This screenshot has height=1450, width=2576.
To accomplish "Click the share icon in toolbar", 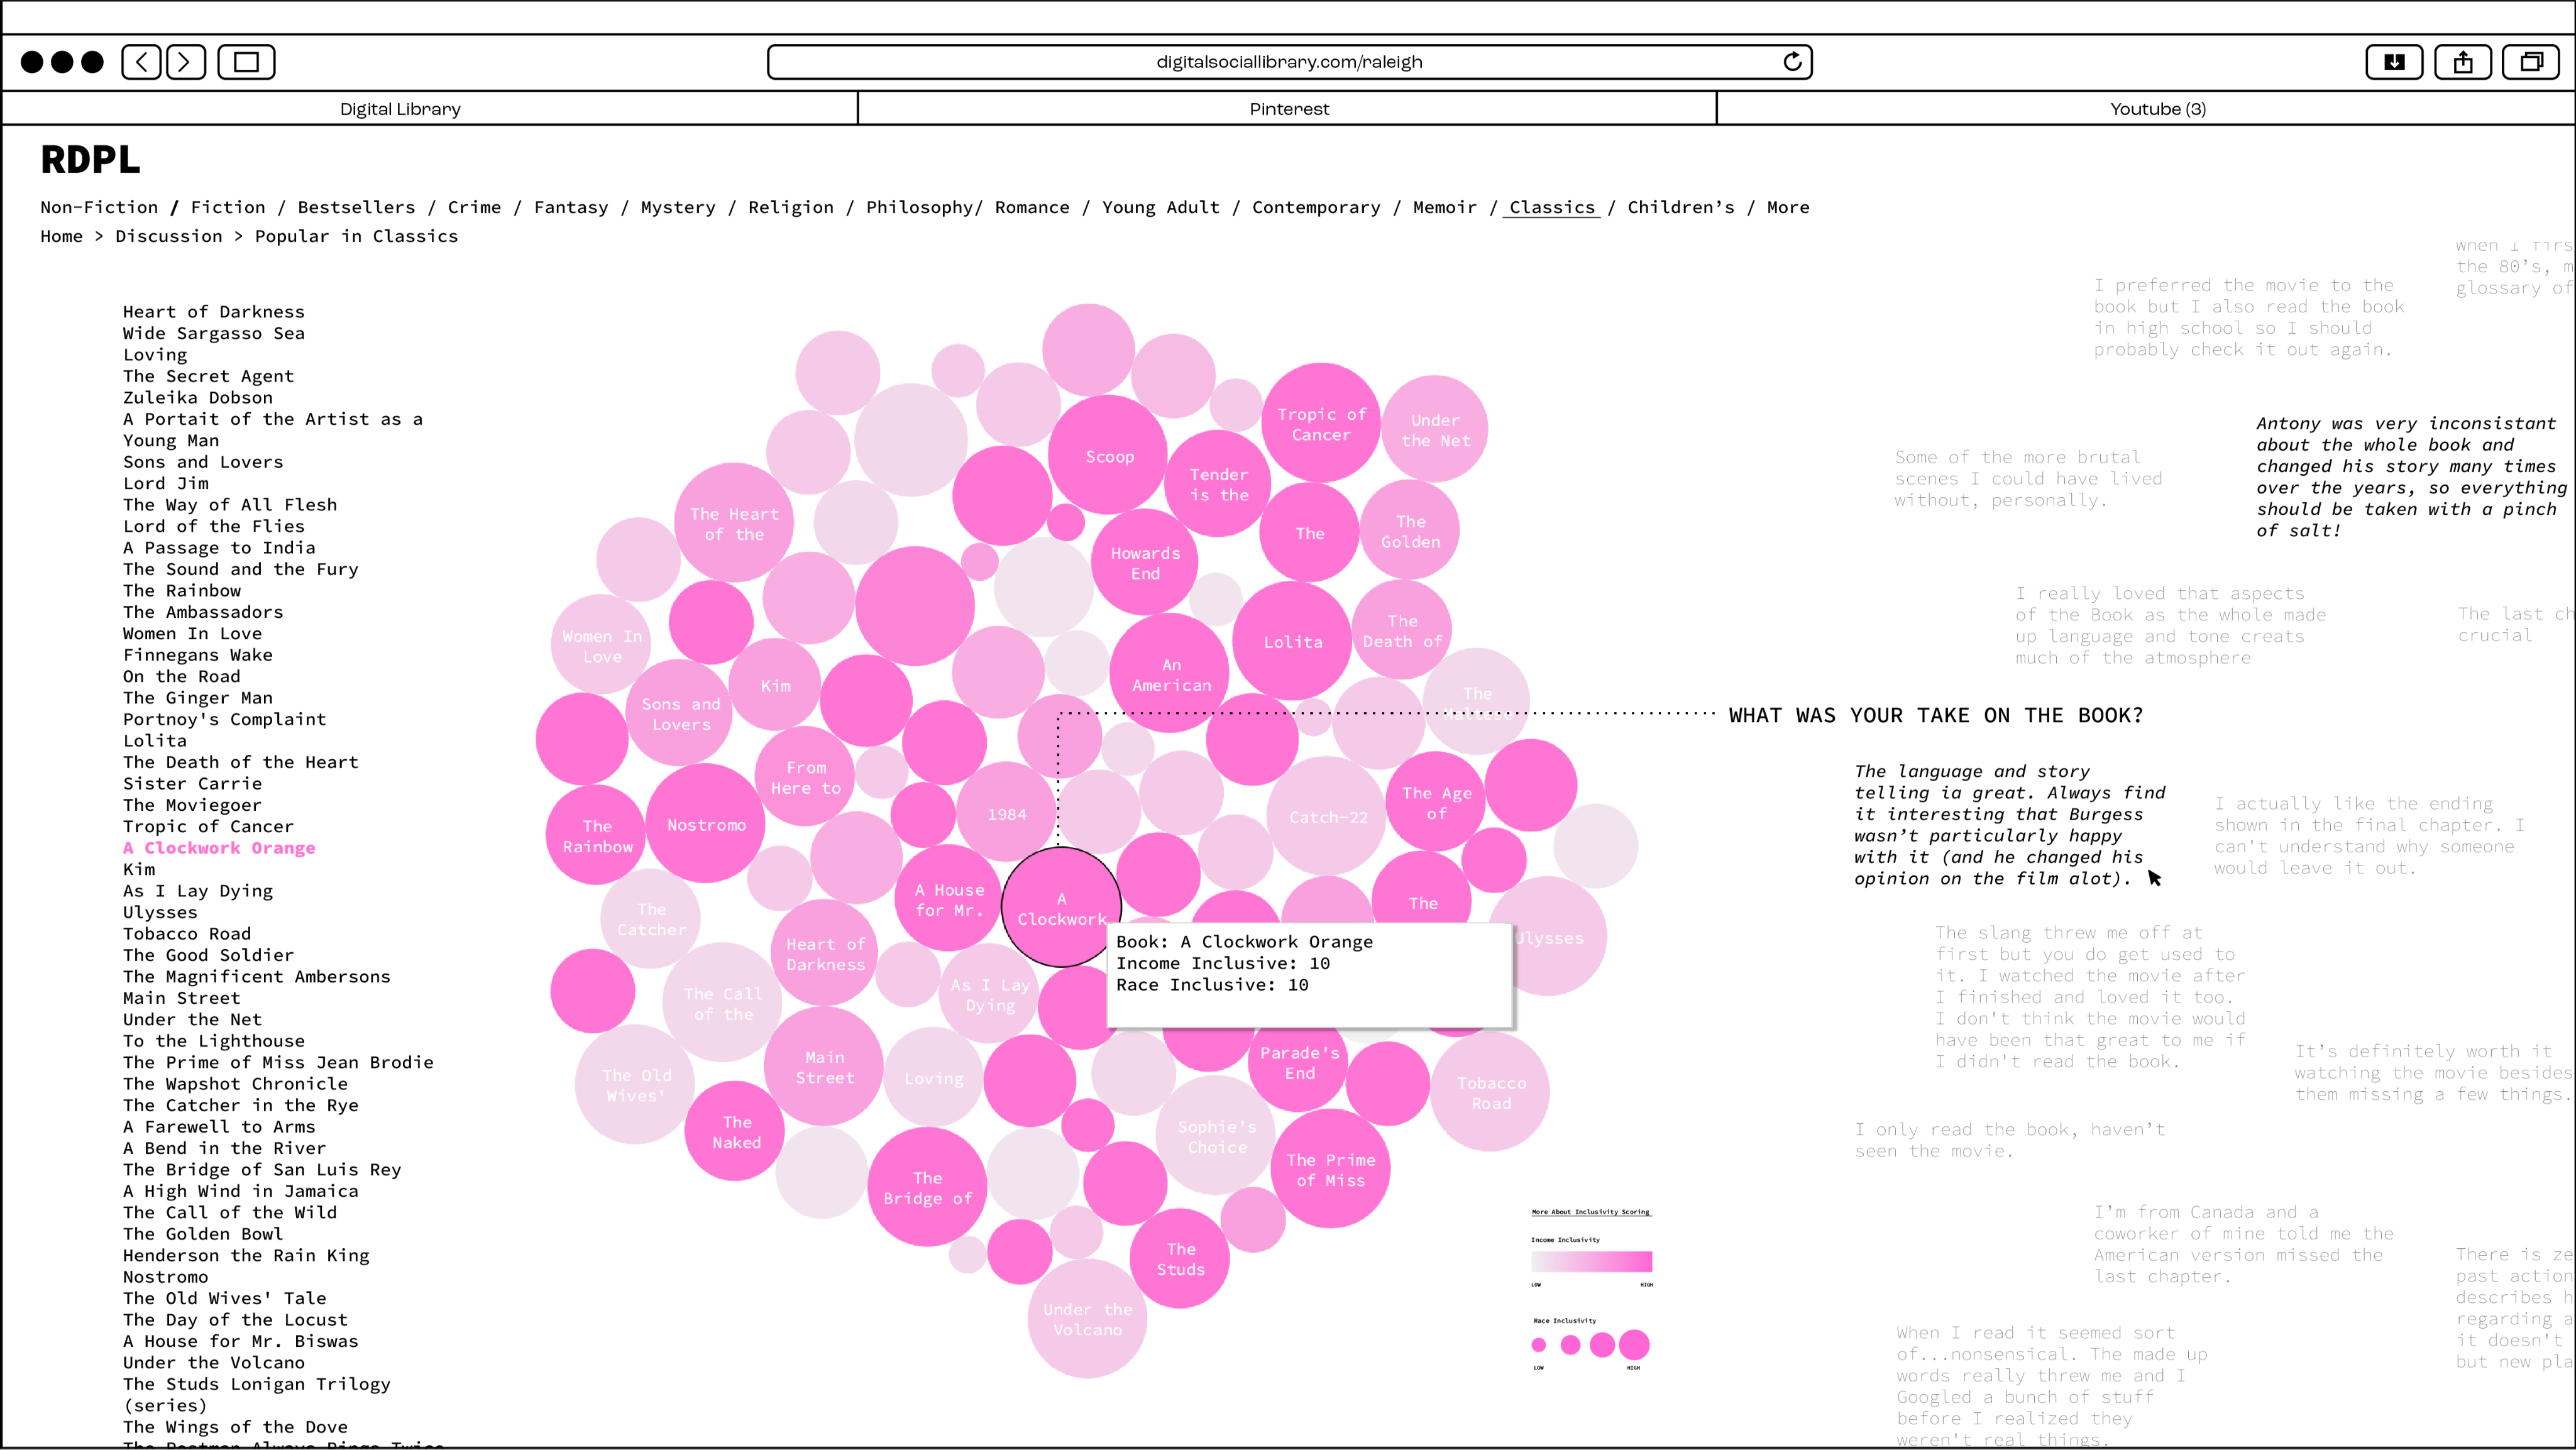I will coord(2463,62).
